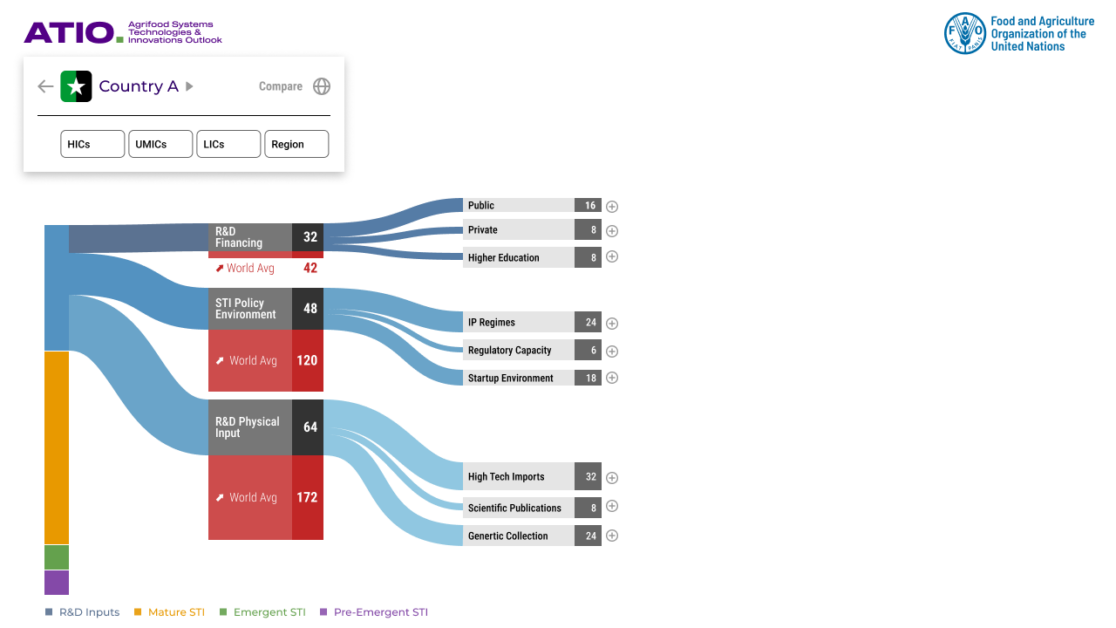Toggle the HICs comparison filter
Image resolution: width=1116 pixels, height=628 pixels.
92,144
